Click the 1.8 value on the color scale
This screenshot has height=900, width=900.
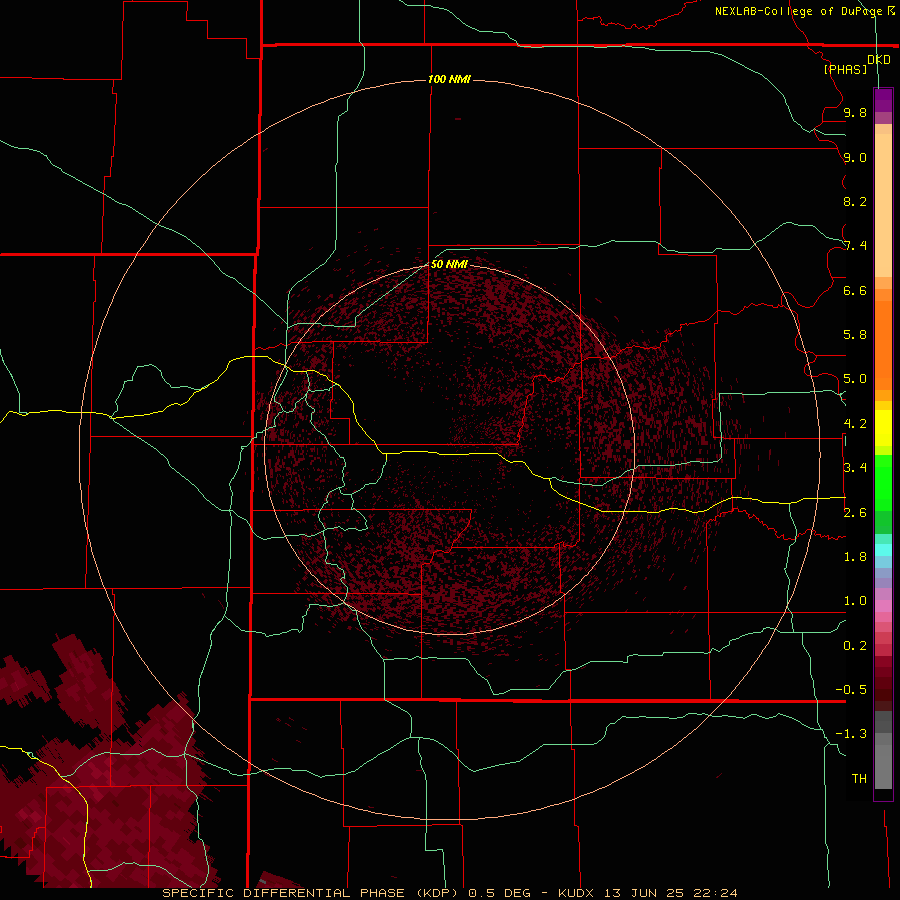tap(855, 557)
